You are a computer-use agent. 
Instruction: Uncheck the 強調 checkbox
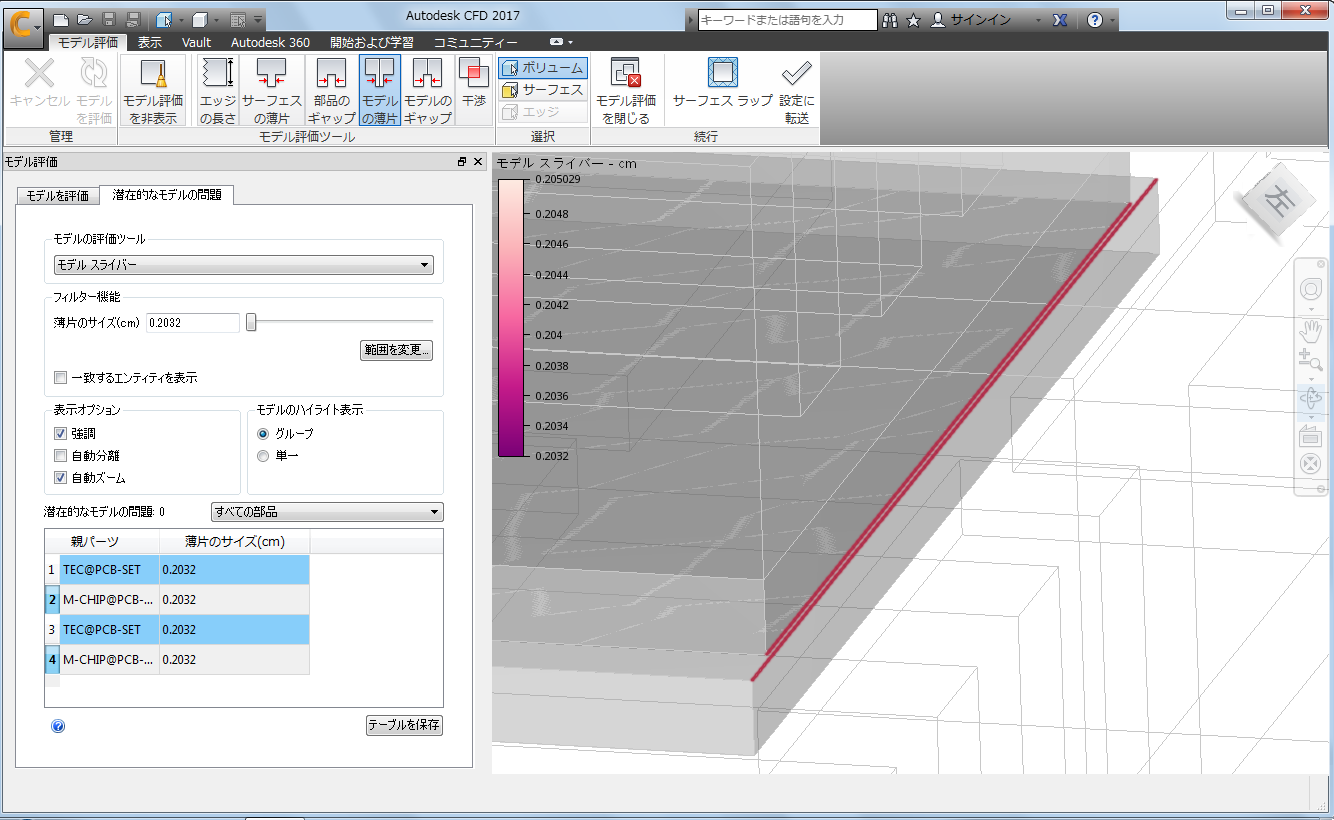(61, 434)
